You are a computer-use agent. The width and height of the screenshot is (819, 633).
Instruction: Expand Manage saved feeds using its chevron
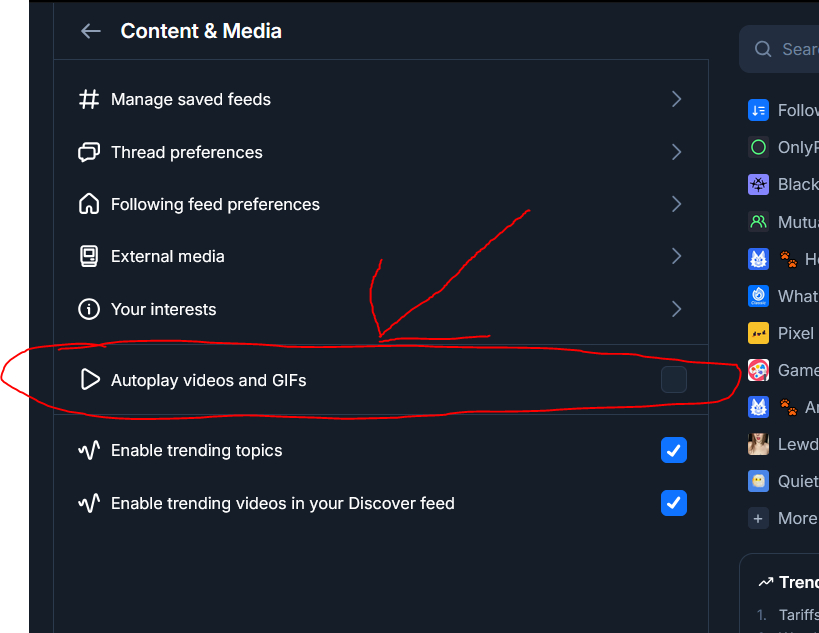pyautogui.click(x=677, y=99)
